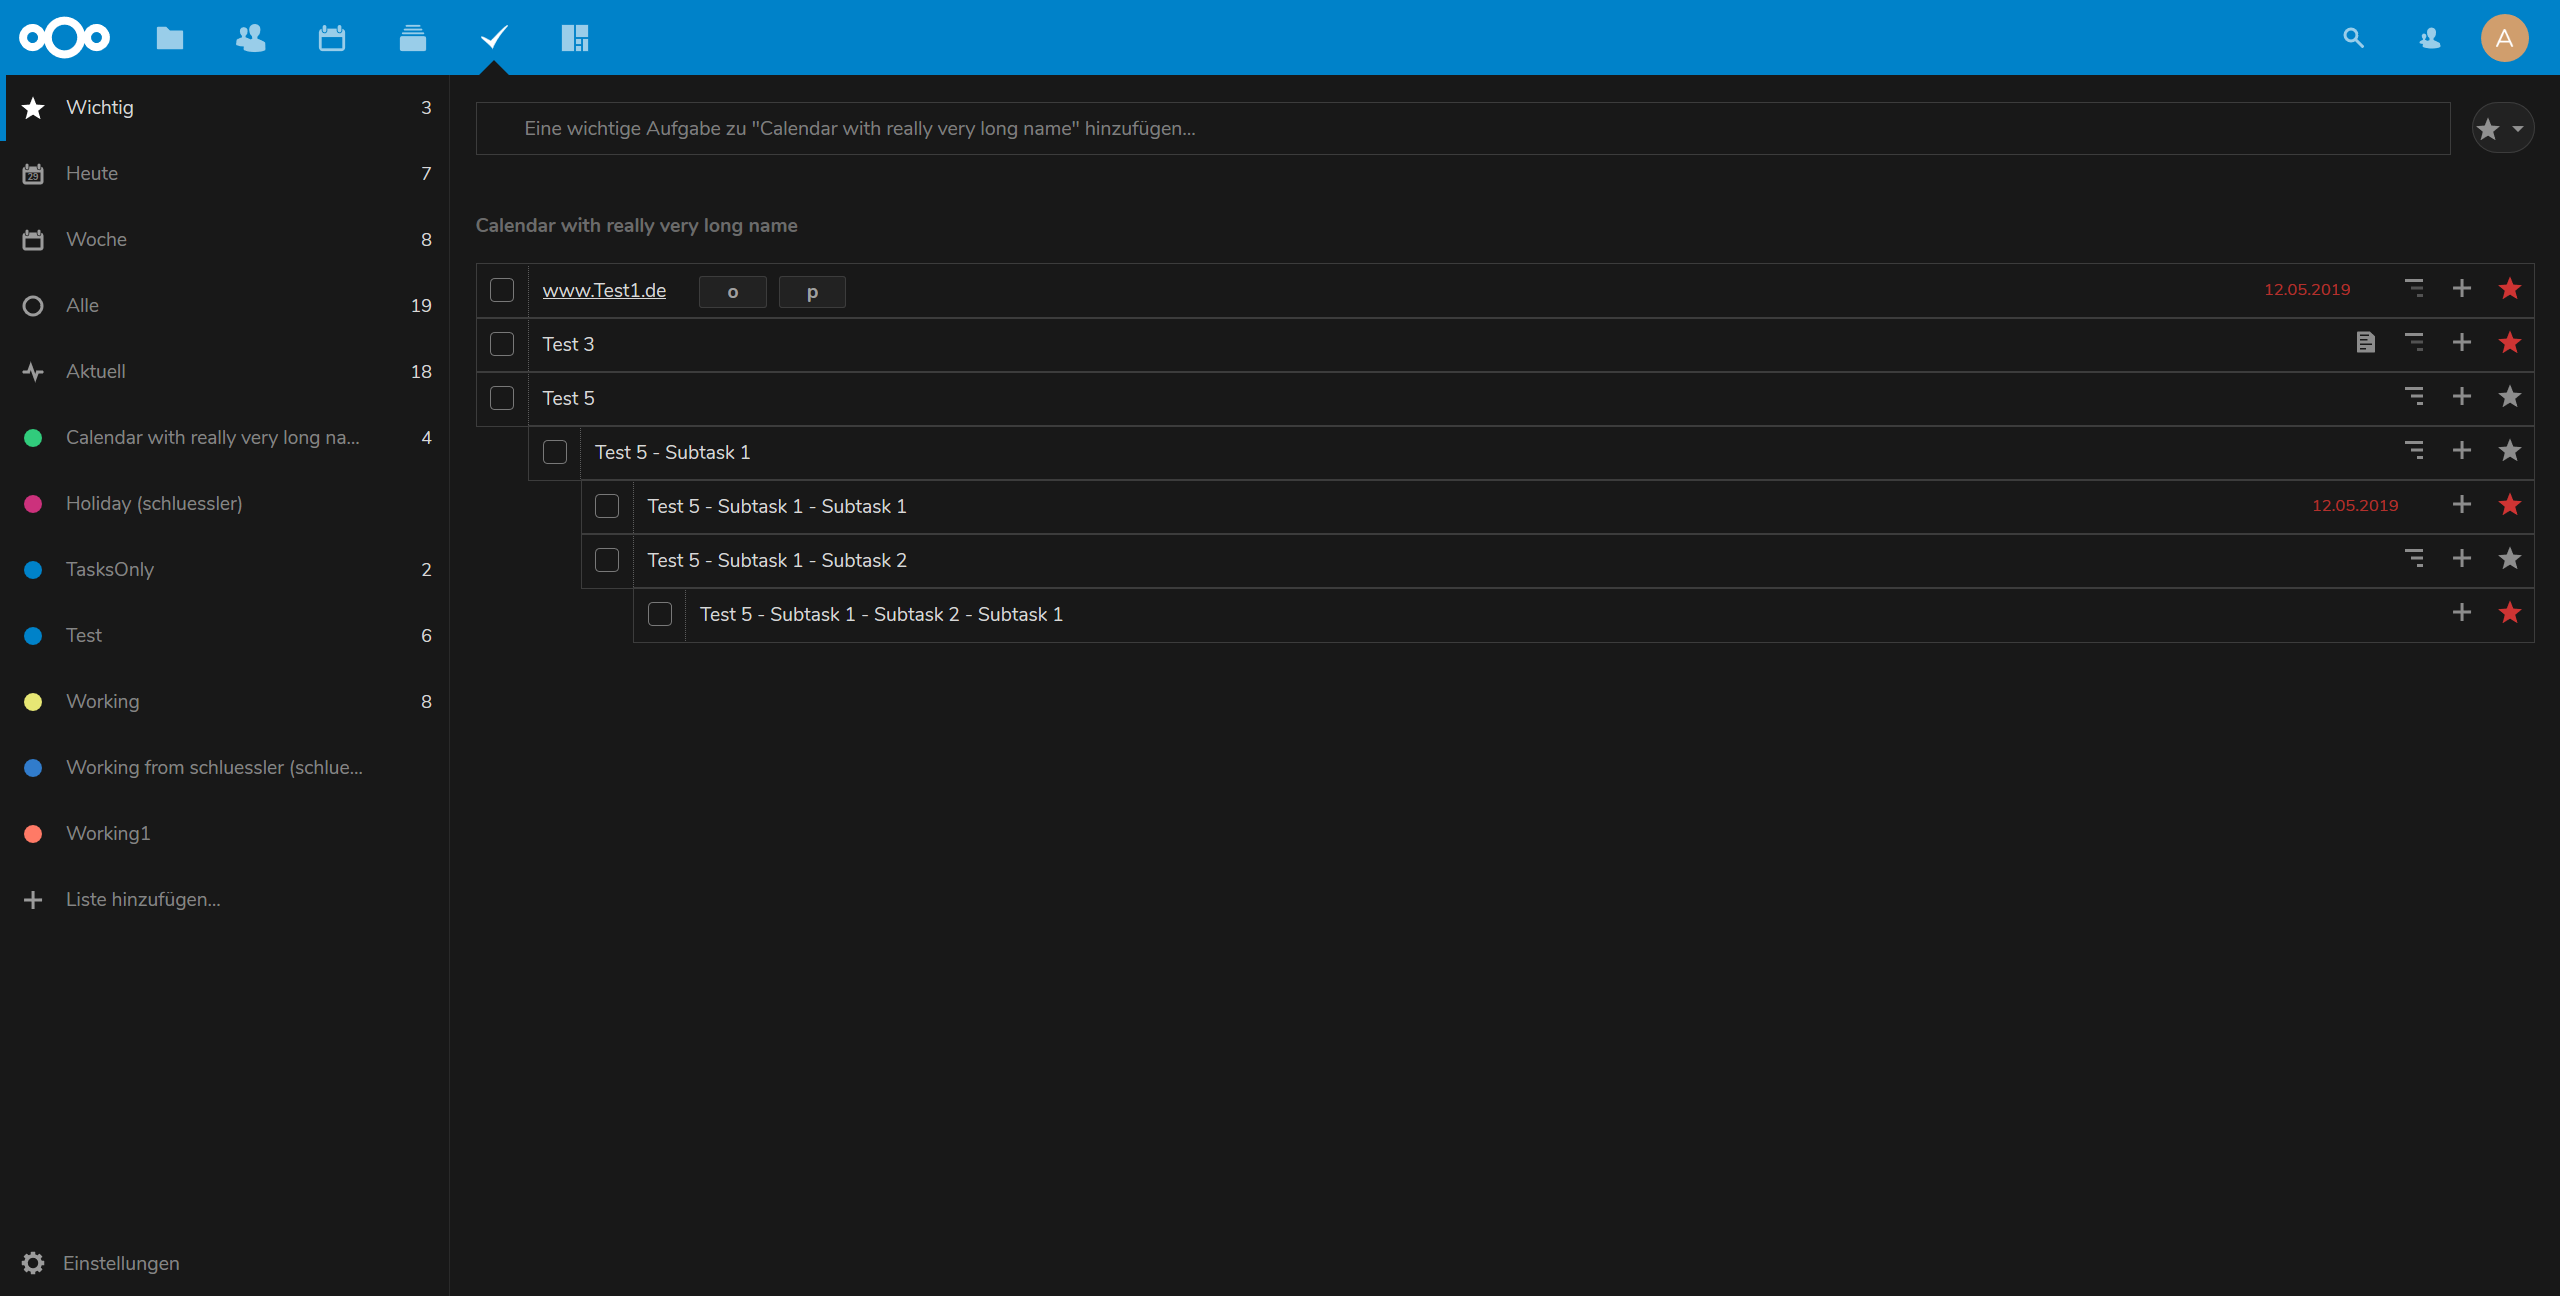This screenshot has width=2560, height=1296.
Task: Open the green Calendar with really very long name list
Action: click(x=225, y=438)
